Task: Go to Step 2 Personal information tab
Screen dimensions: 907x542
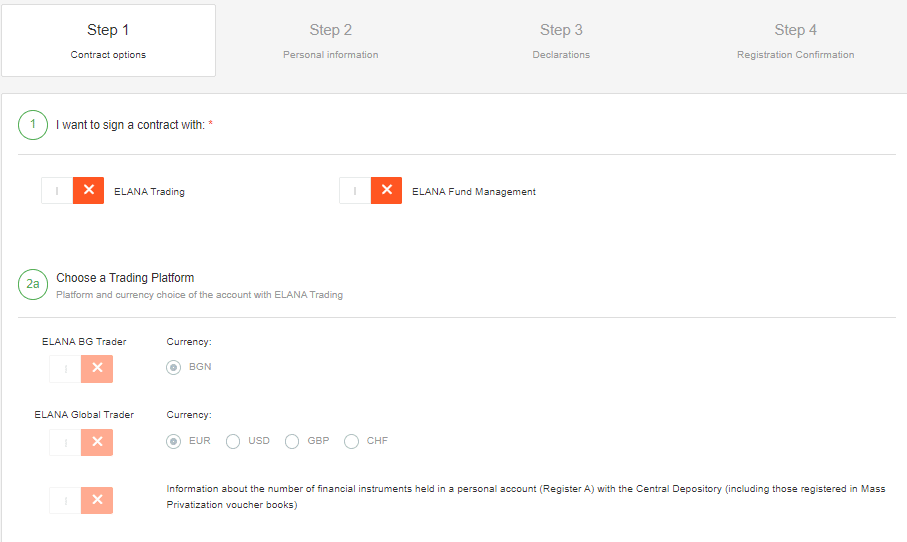Action: pos(331,40)
